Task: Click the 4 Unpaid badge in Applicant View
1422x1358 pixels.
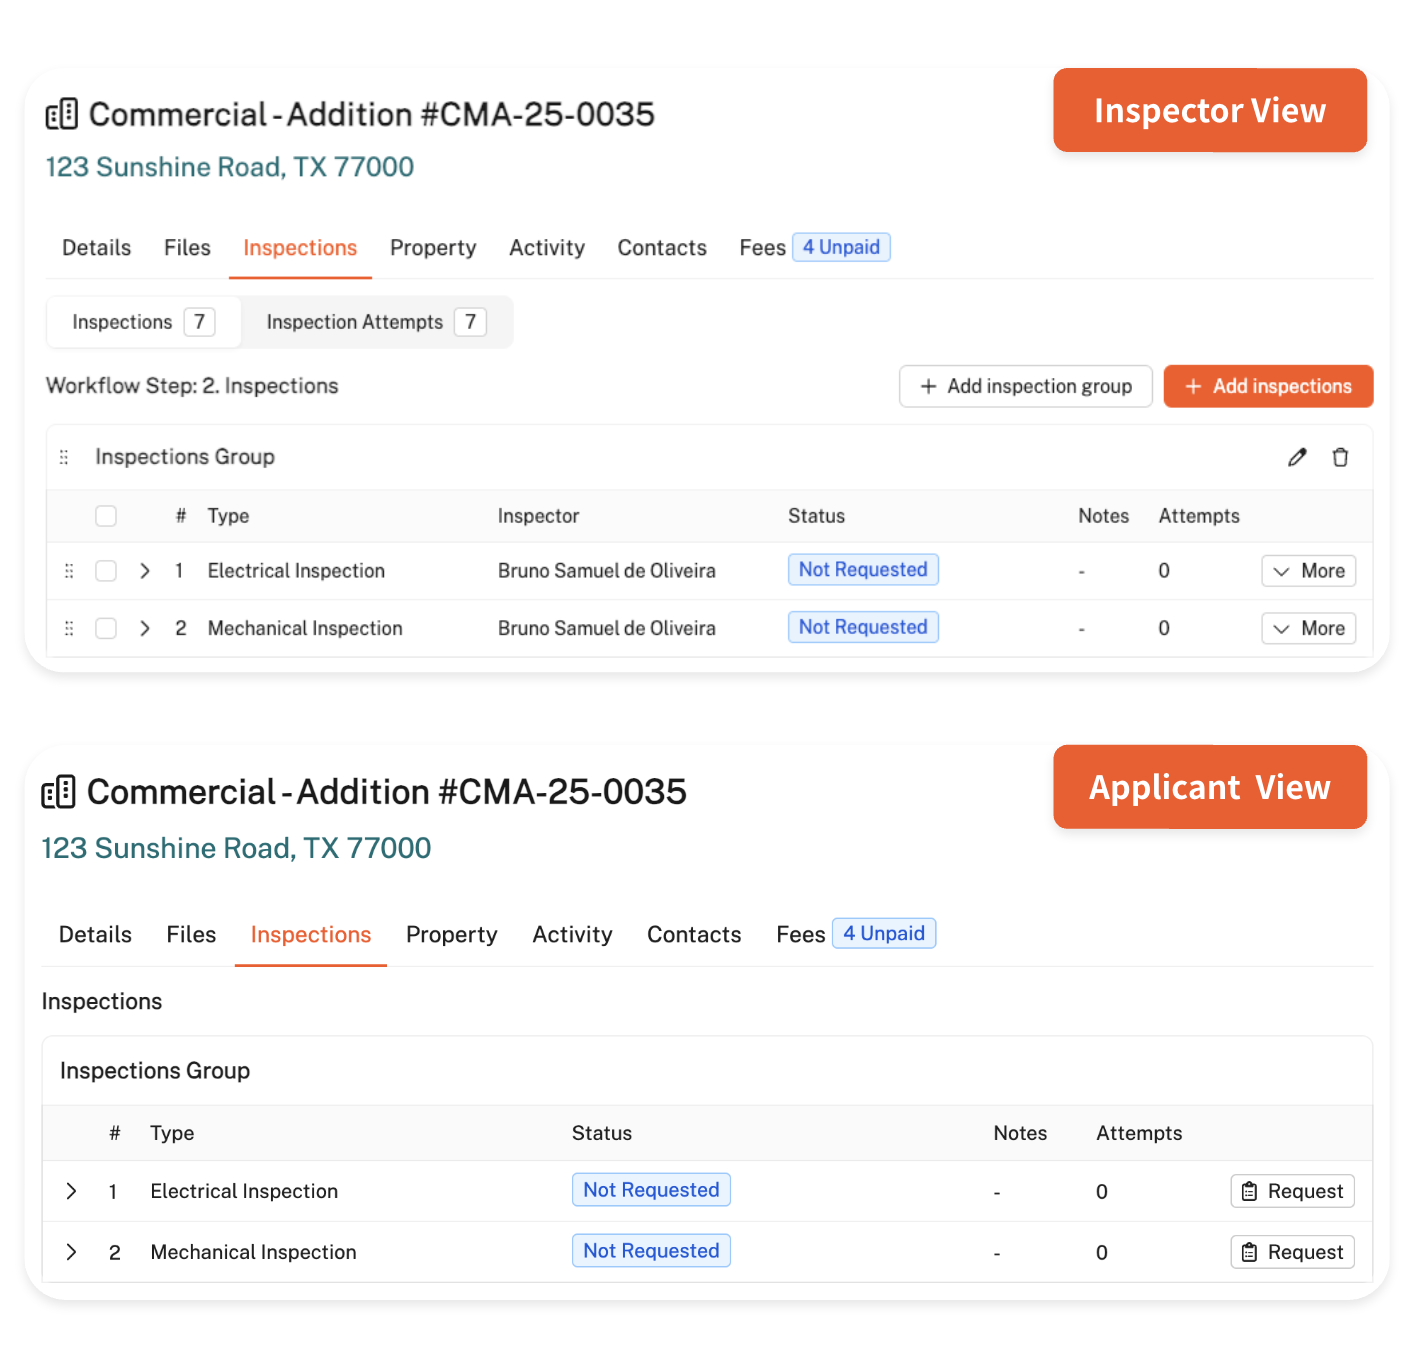Action: [883, 933]
